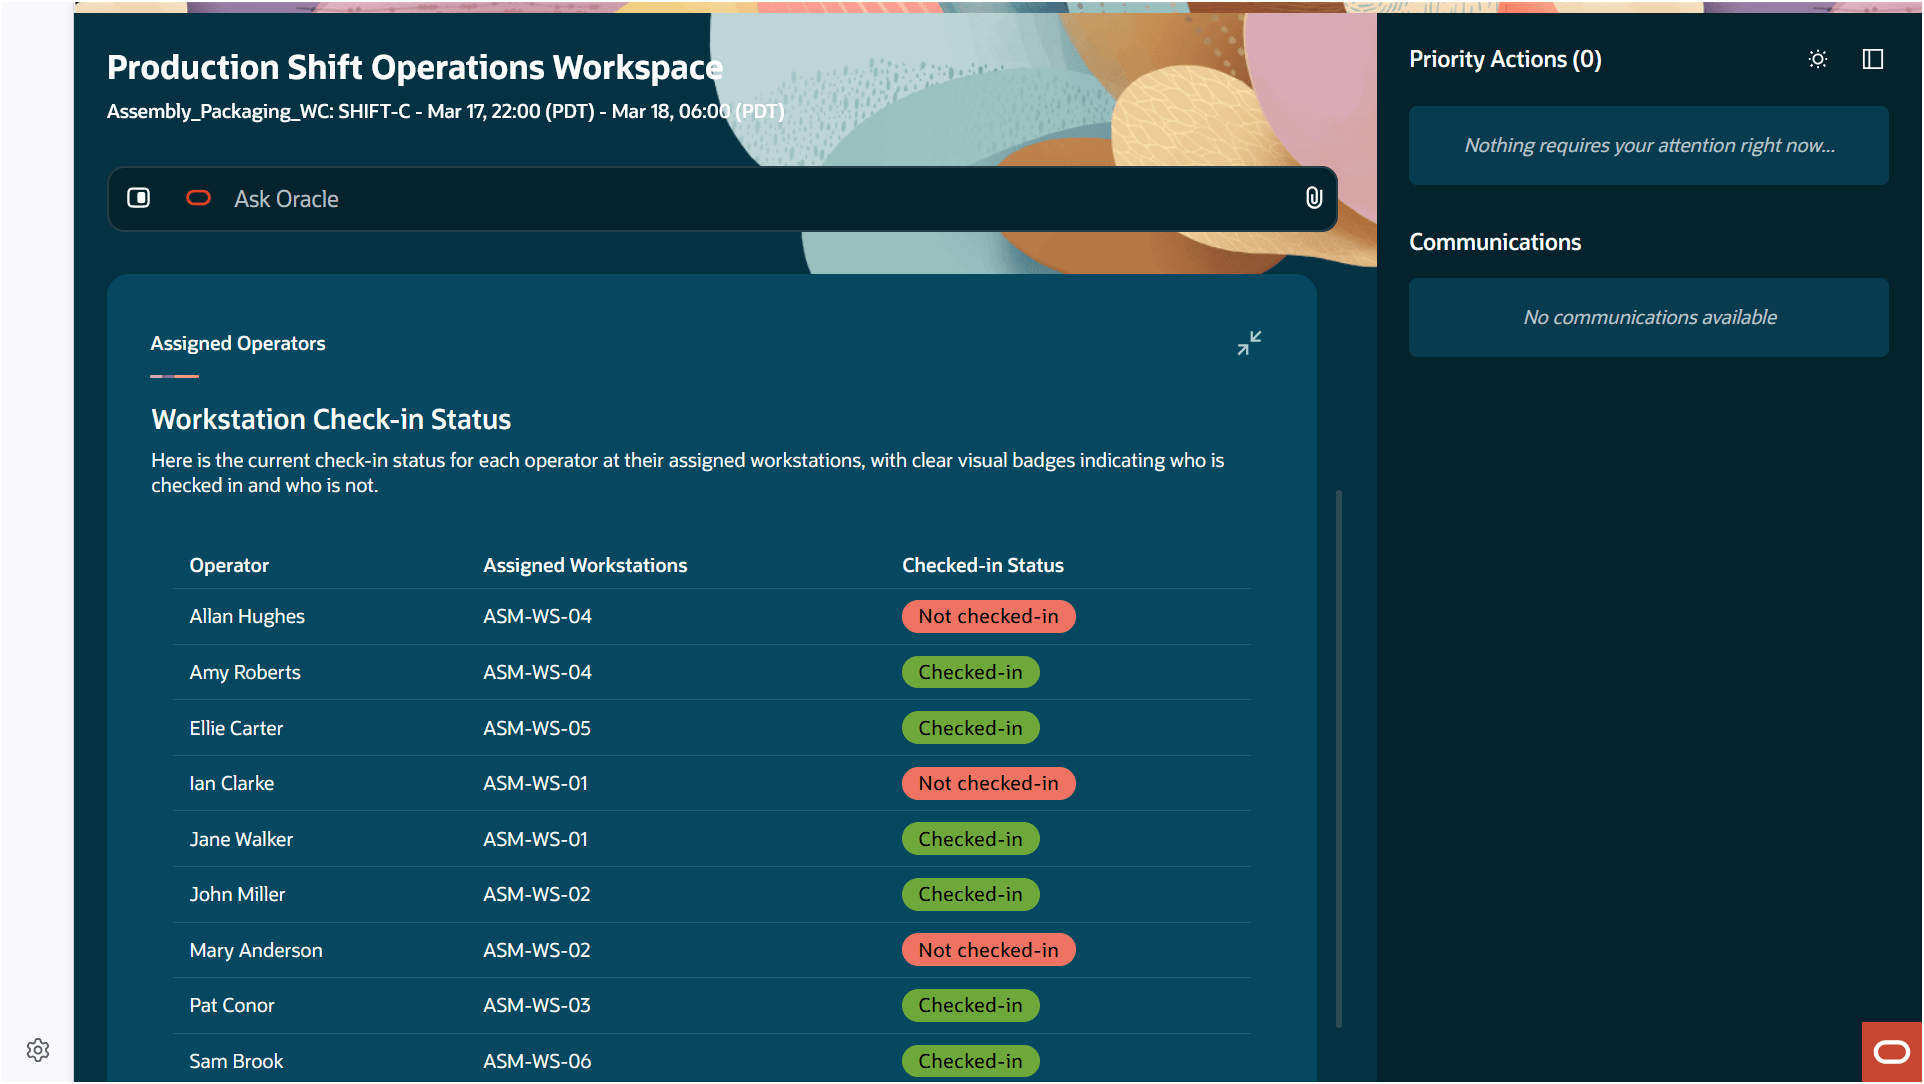Screen dimensions: 1924x1084
Task: Toggle the side panel layout icon
Action: click(x=1872, y=59)
